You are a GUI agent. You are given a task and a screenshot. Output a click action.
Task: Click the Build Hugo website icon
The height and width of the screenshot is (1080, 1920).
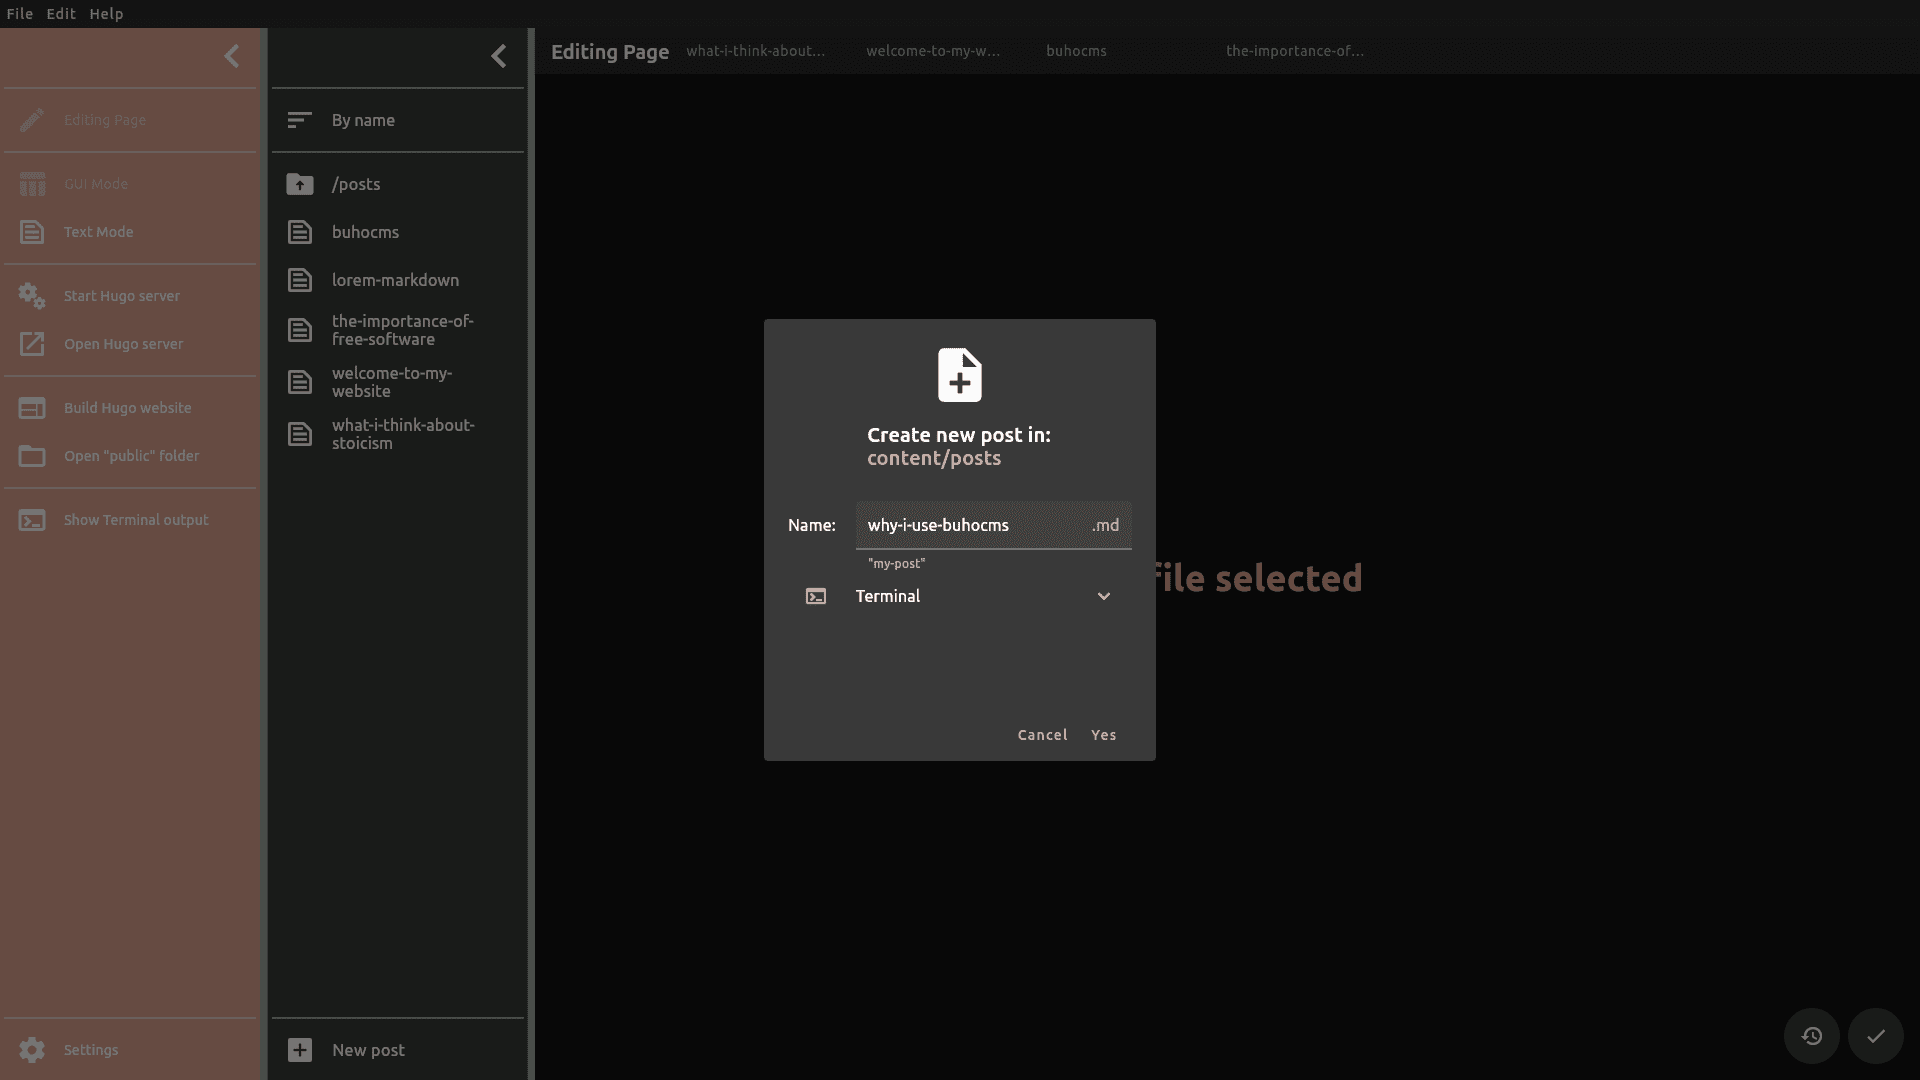point(32,408)
